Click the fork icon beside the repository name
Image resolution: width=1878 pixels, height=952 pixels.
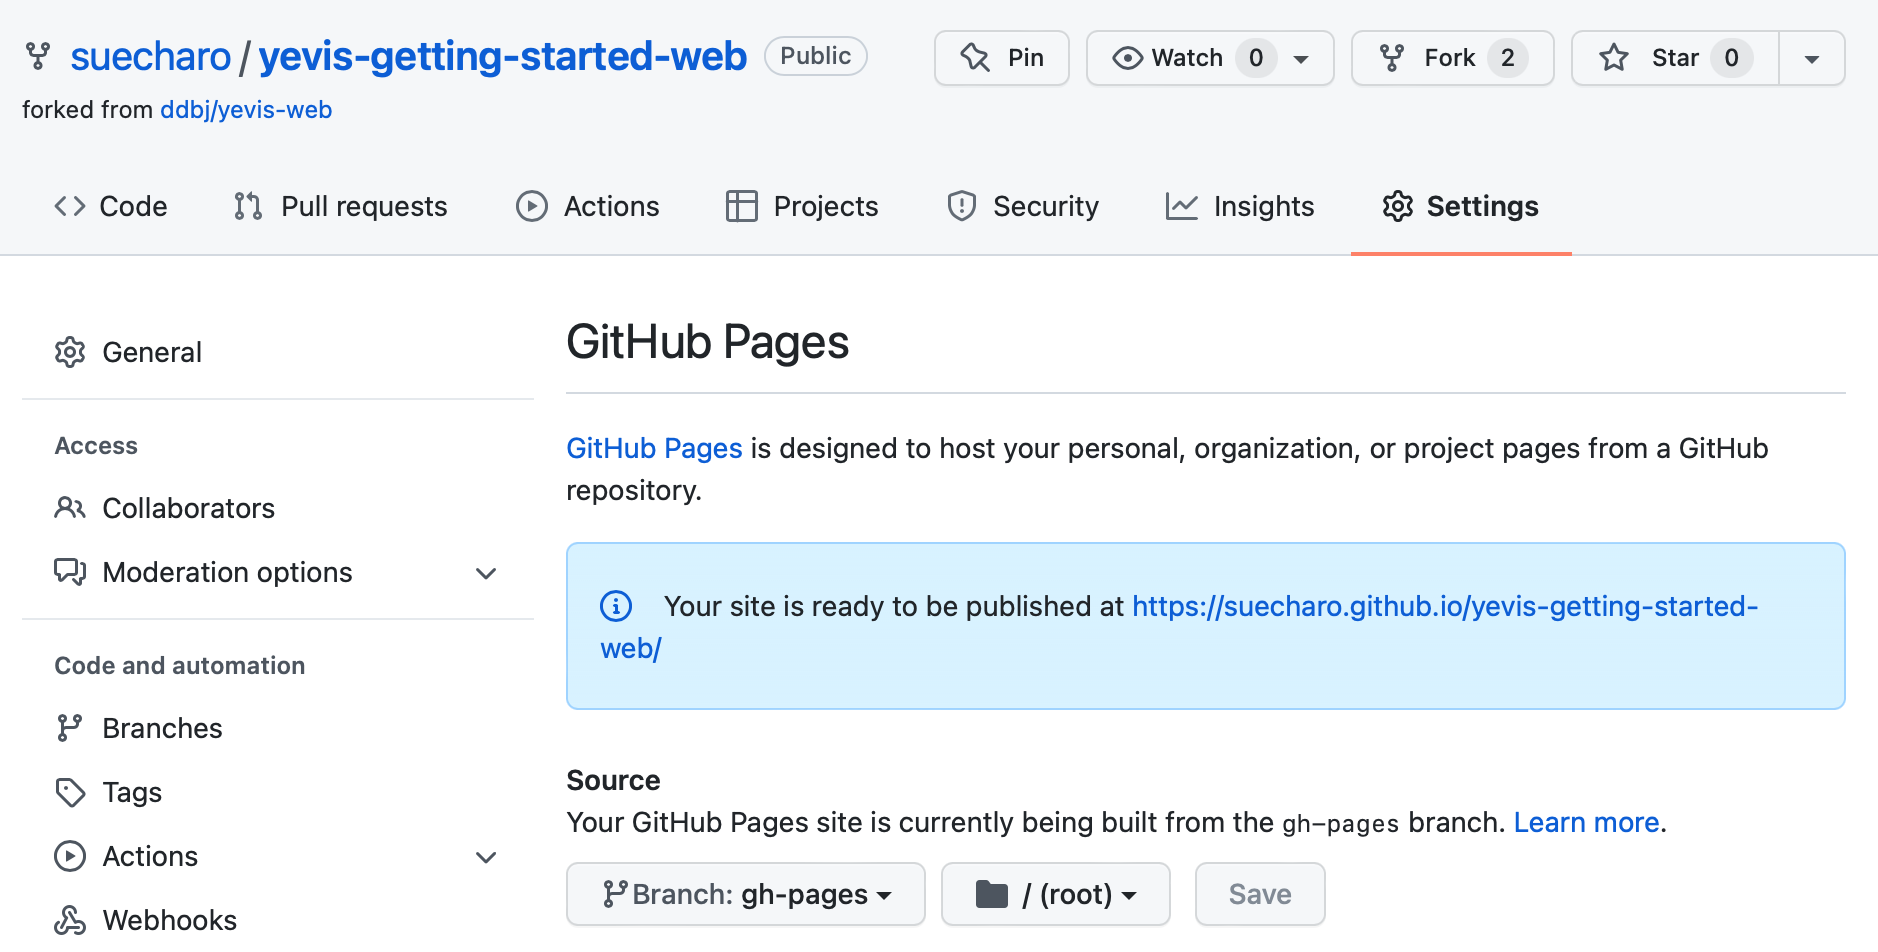tap(38, 56)
